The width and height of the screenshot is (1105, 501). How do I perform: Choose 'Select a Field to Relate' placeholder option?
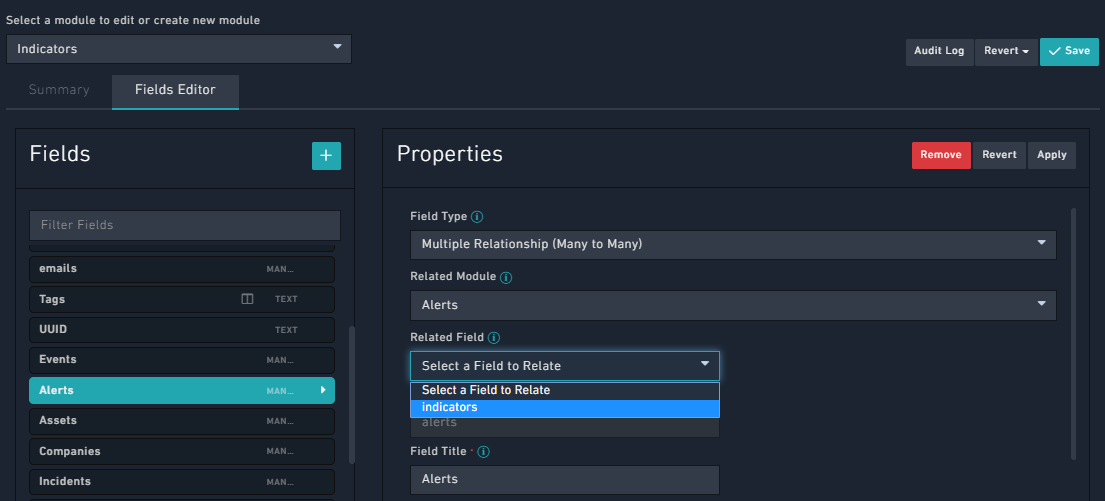(564, 390)
